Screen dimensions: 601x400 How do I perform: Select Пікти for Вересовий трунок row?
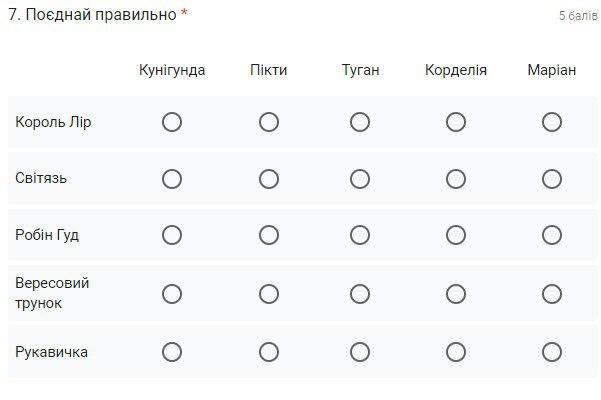pyautogui.click(x=269, y=294)
